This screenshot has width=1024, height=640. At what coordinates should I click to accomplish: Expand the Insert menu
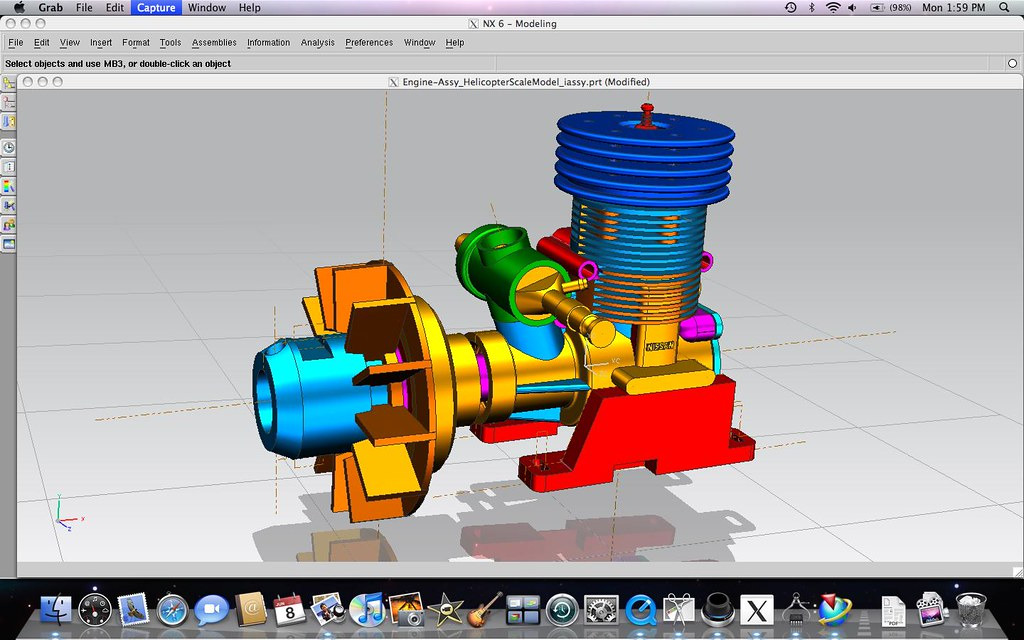(101, 43)
